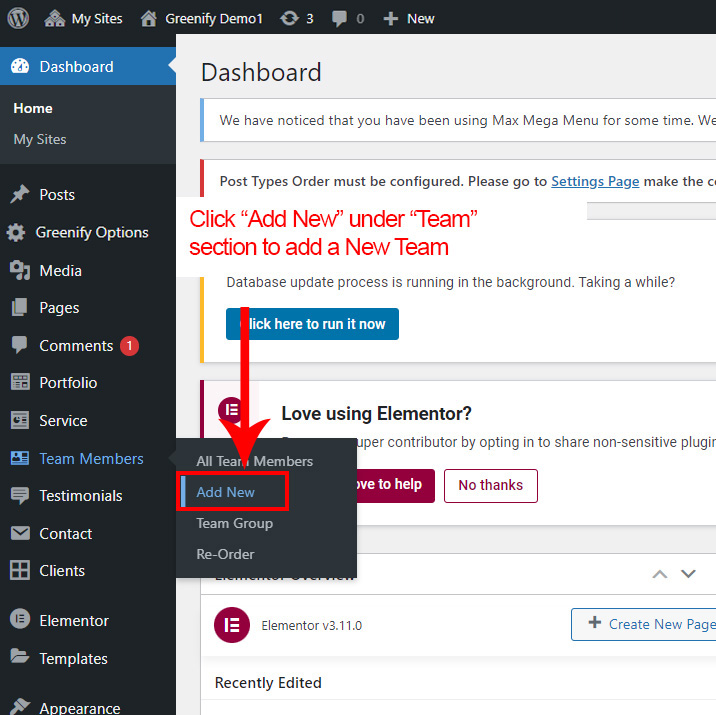This screenshot has width=716, height=715.
Task: Click the WordPress logo icon
Action: point(19,18)
